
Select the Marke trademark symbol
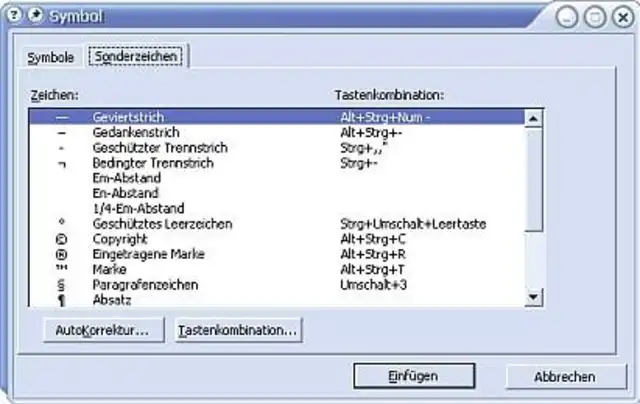pos(63,270)
